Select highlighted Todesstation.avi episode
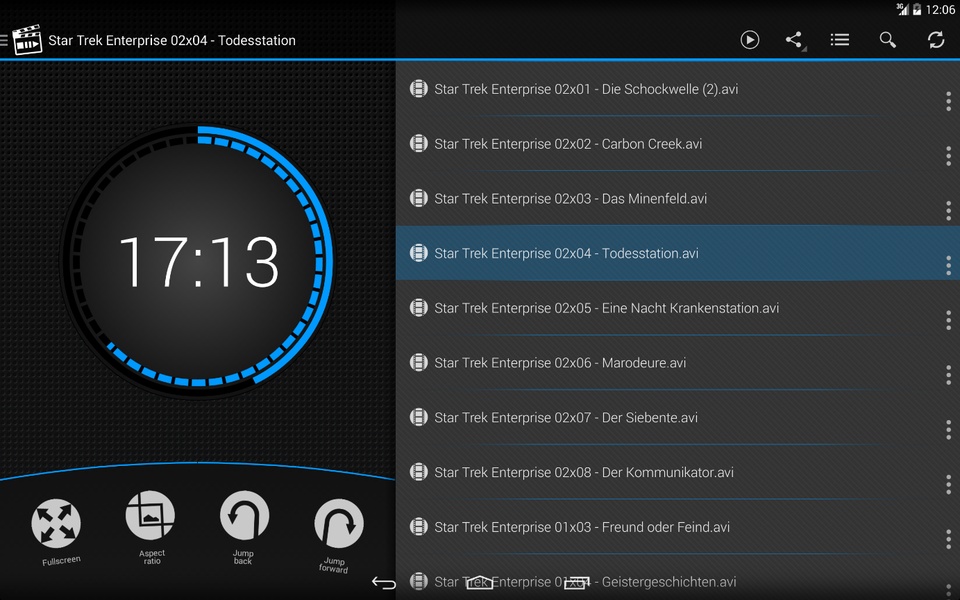 pos(678,253)
